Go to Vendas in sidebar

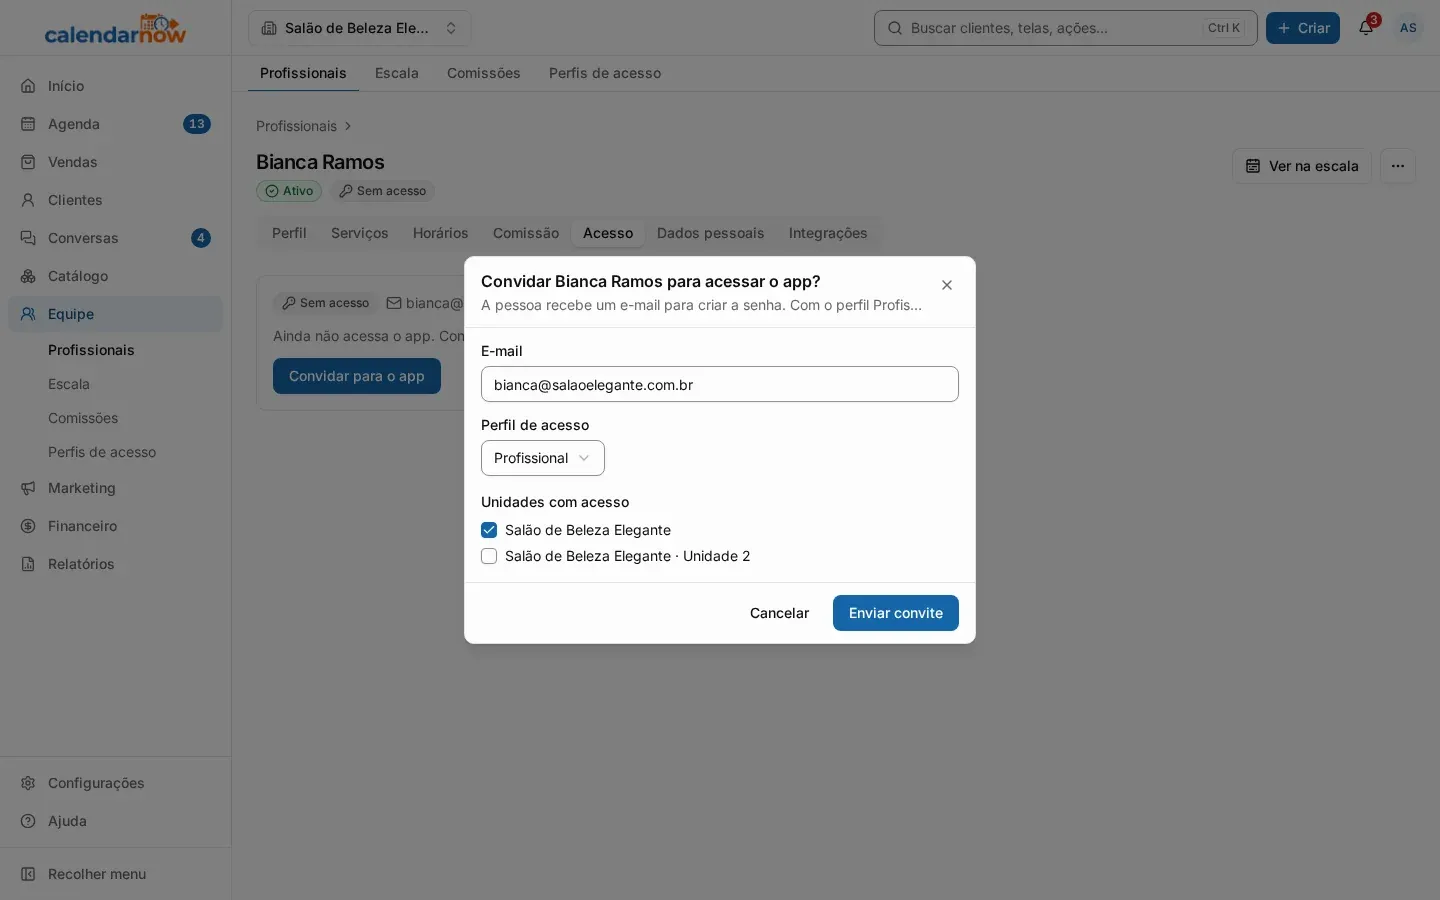click(x=115, y=162)
